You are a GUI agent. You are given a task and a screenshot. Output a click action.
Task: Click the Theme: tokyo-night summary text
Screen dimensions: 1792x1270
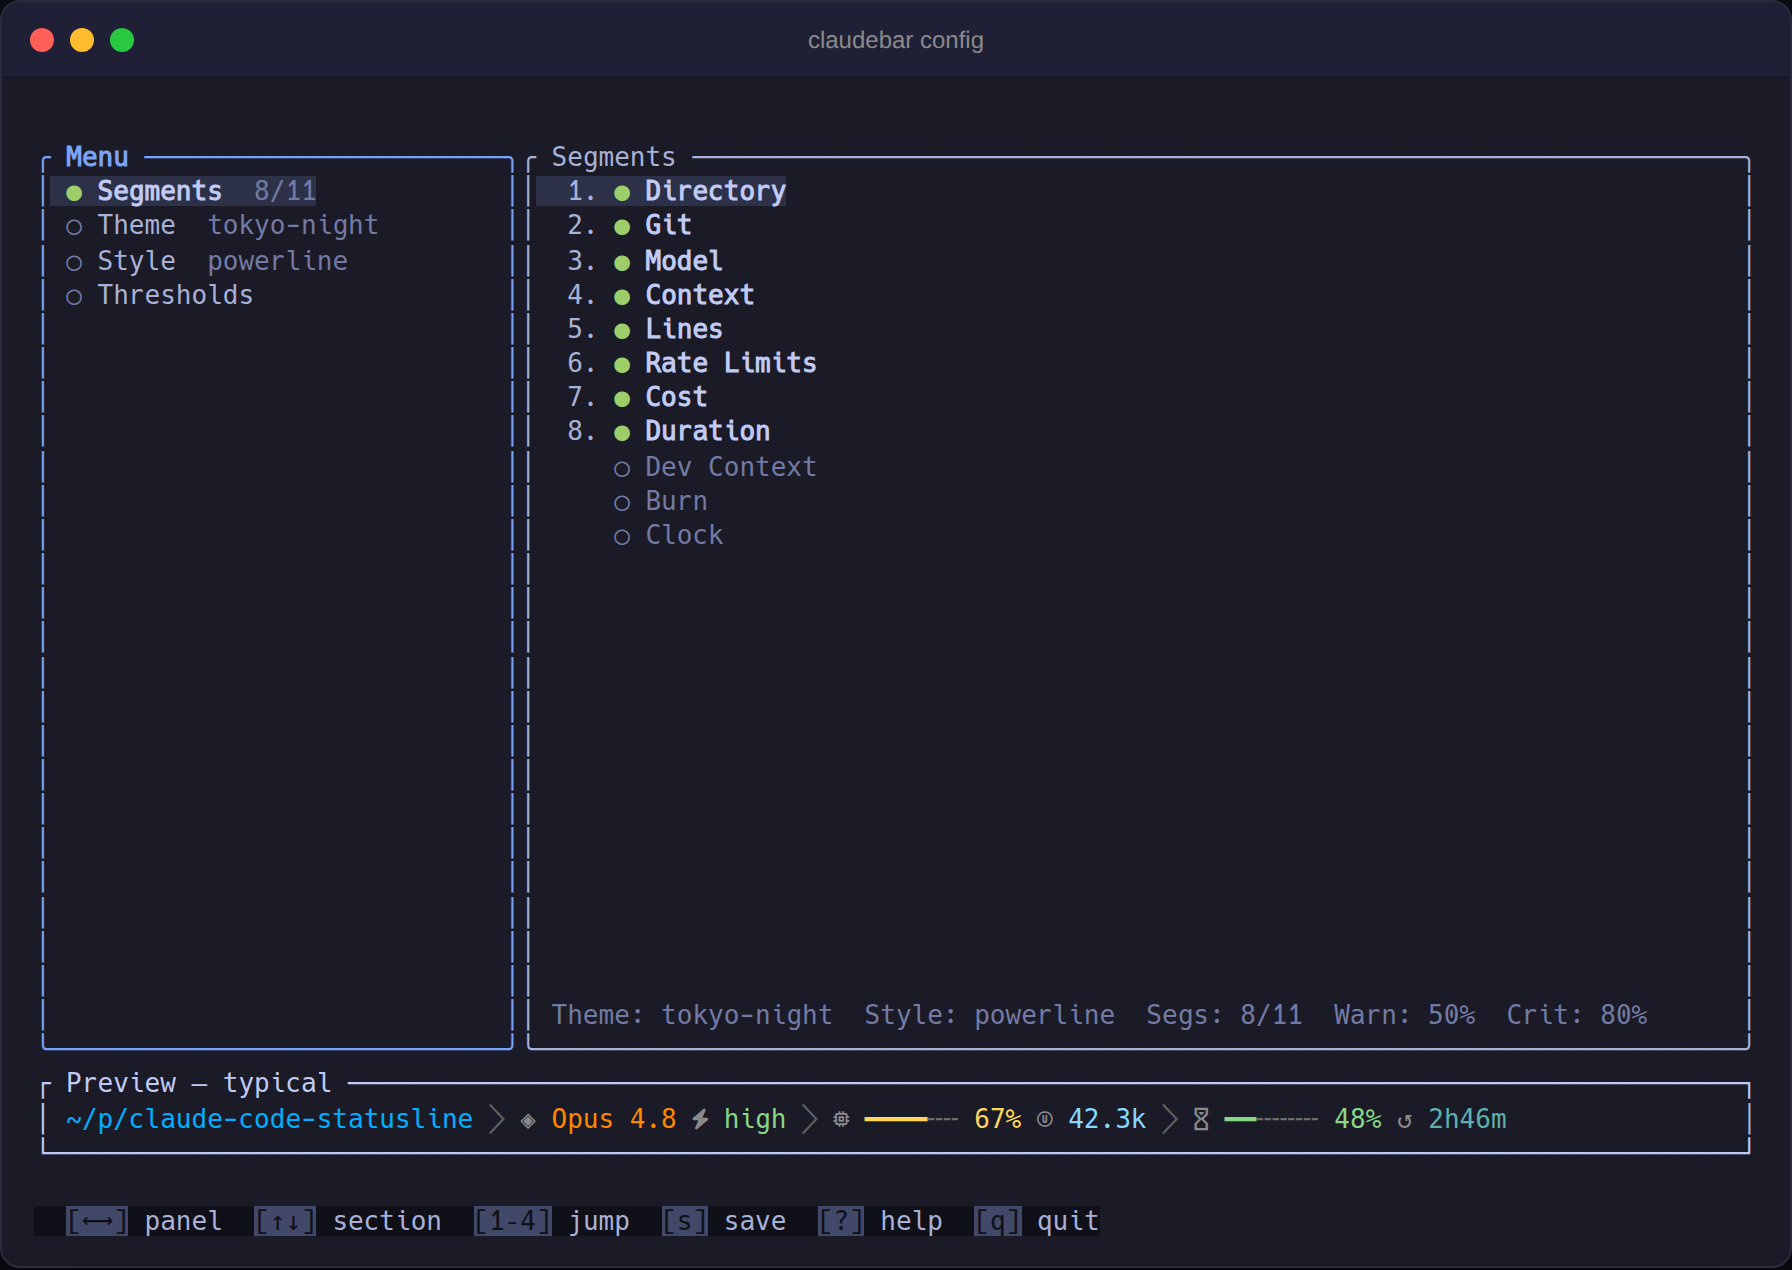692,1015
